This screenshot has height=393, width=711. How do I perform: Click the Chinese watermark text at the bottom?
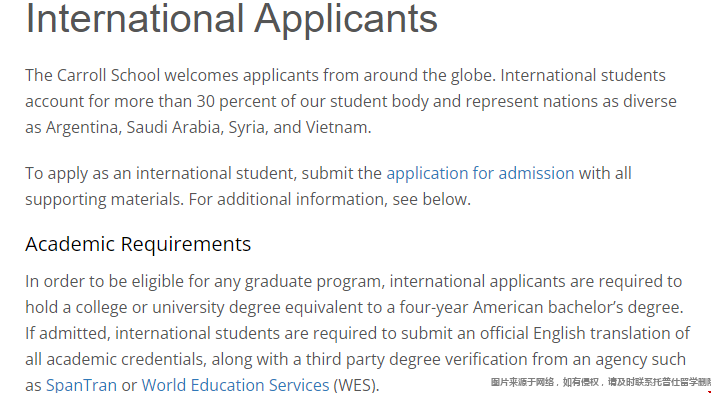pyautogui.click(x=600, y=383)
